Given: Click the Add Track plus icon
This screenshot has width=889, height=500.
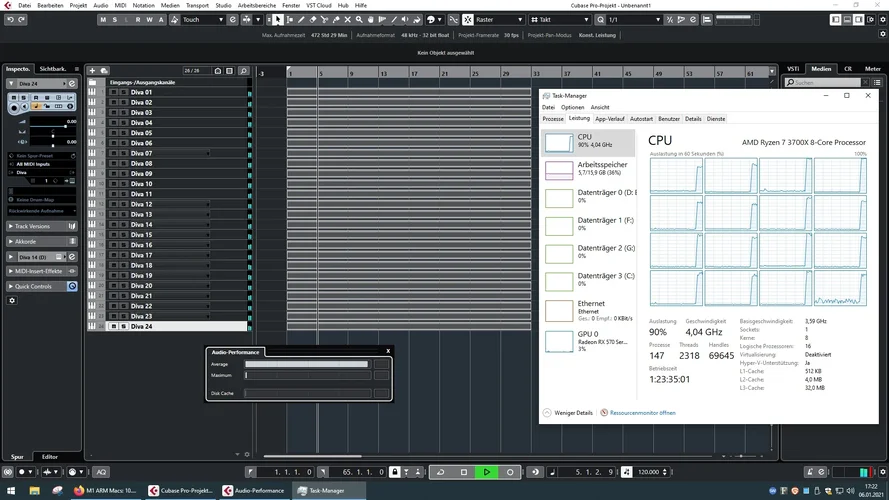Looking at the screenshot, I should (x=92, y=71).
